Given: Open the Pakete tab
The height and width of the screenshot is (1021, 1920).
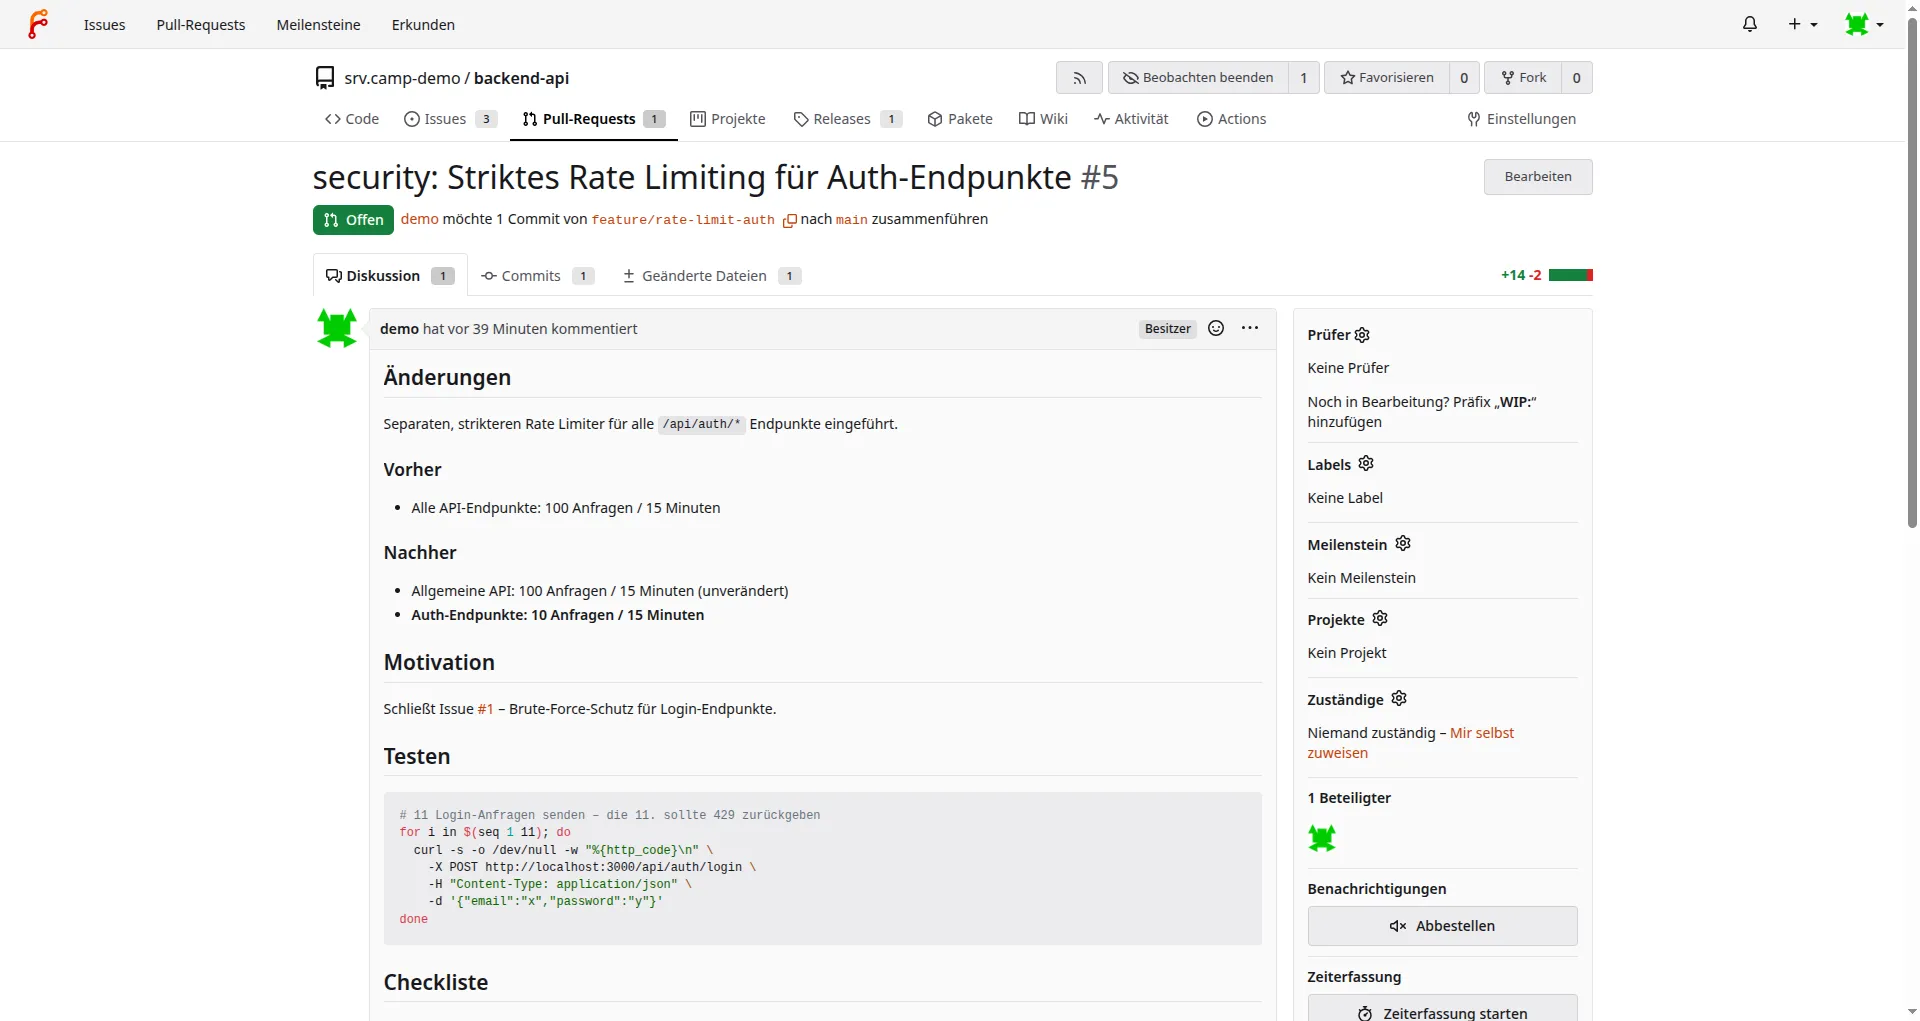Looking at the screenshot, I should (x=960, y=119).
